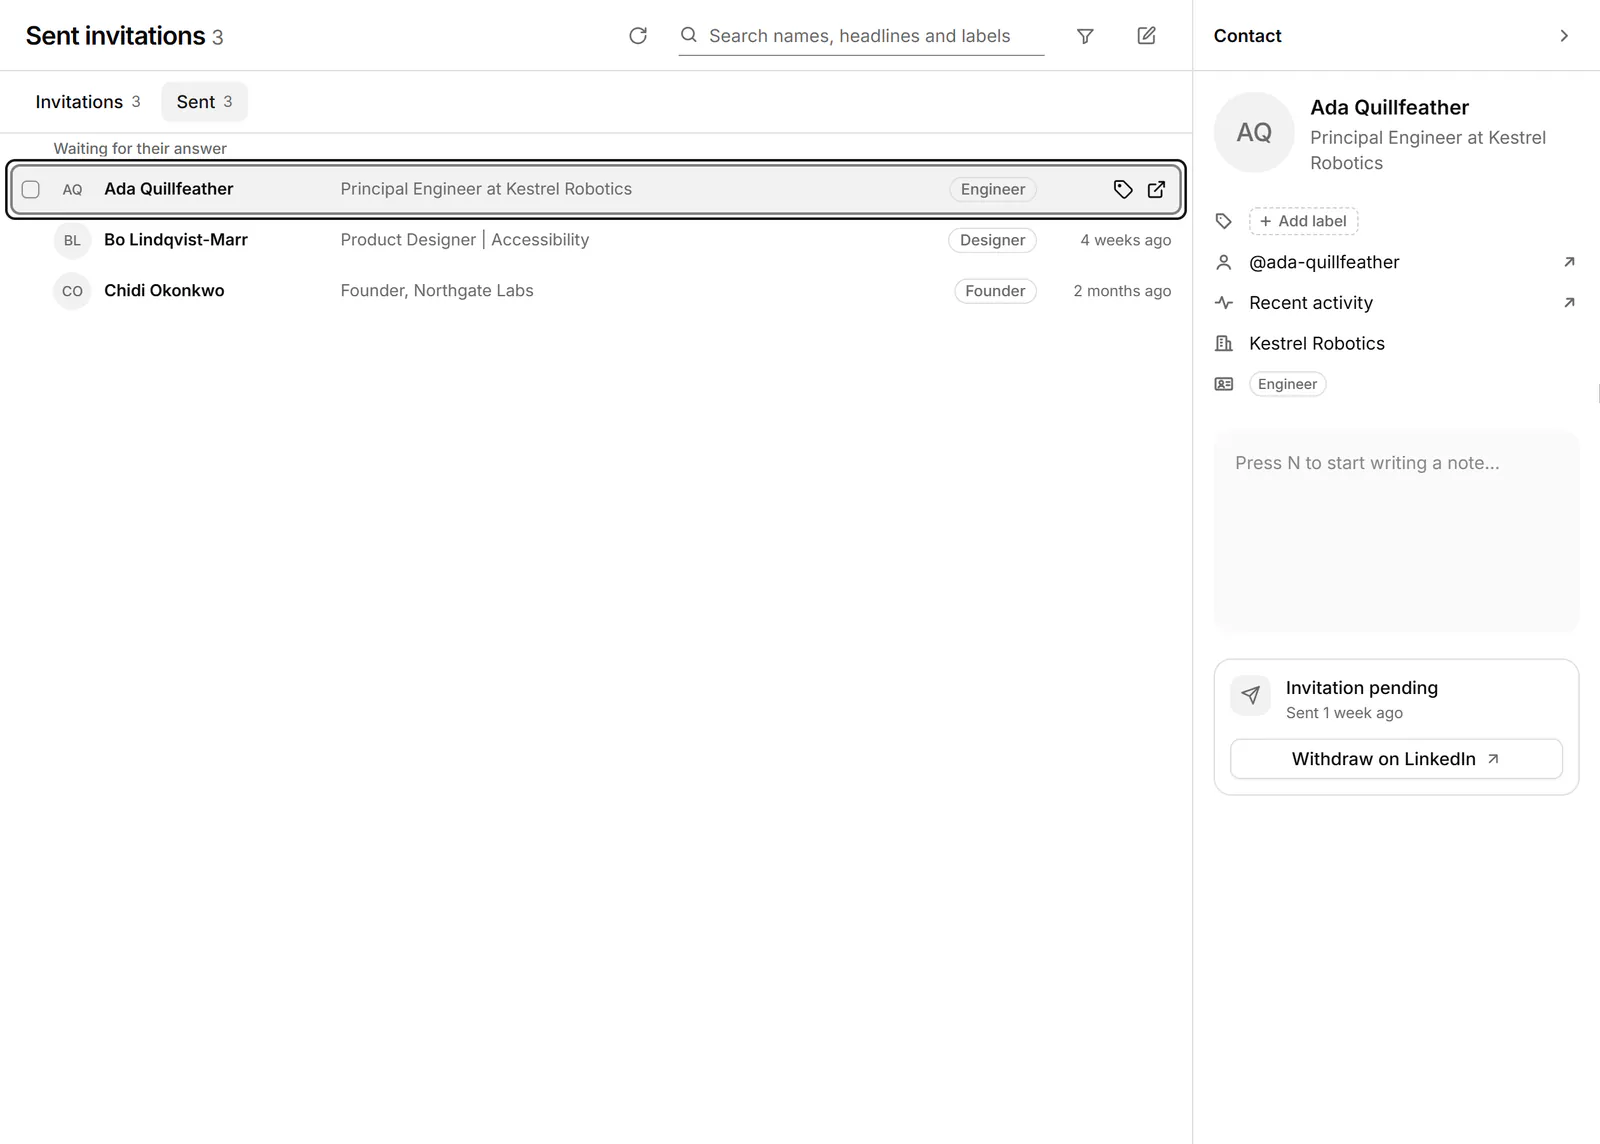The height and width of the screenshot is (1144, 1600).
Task: Select the Chidi Okonkwo row name
Action: point(164,291)
